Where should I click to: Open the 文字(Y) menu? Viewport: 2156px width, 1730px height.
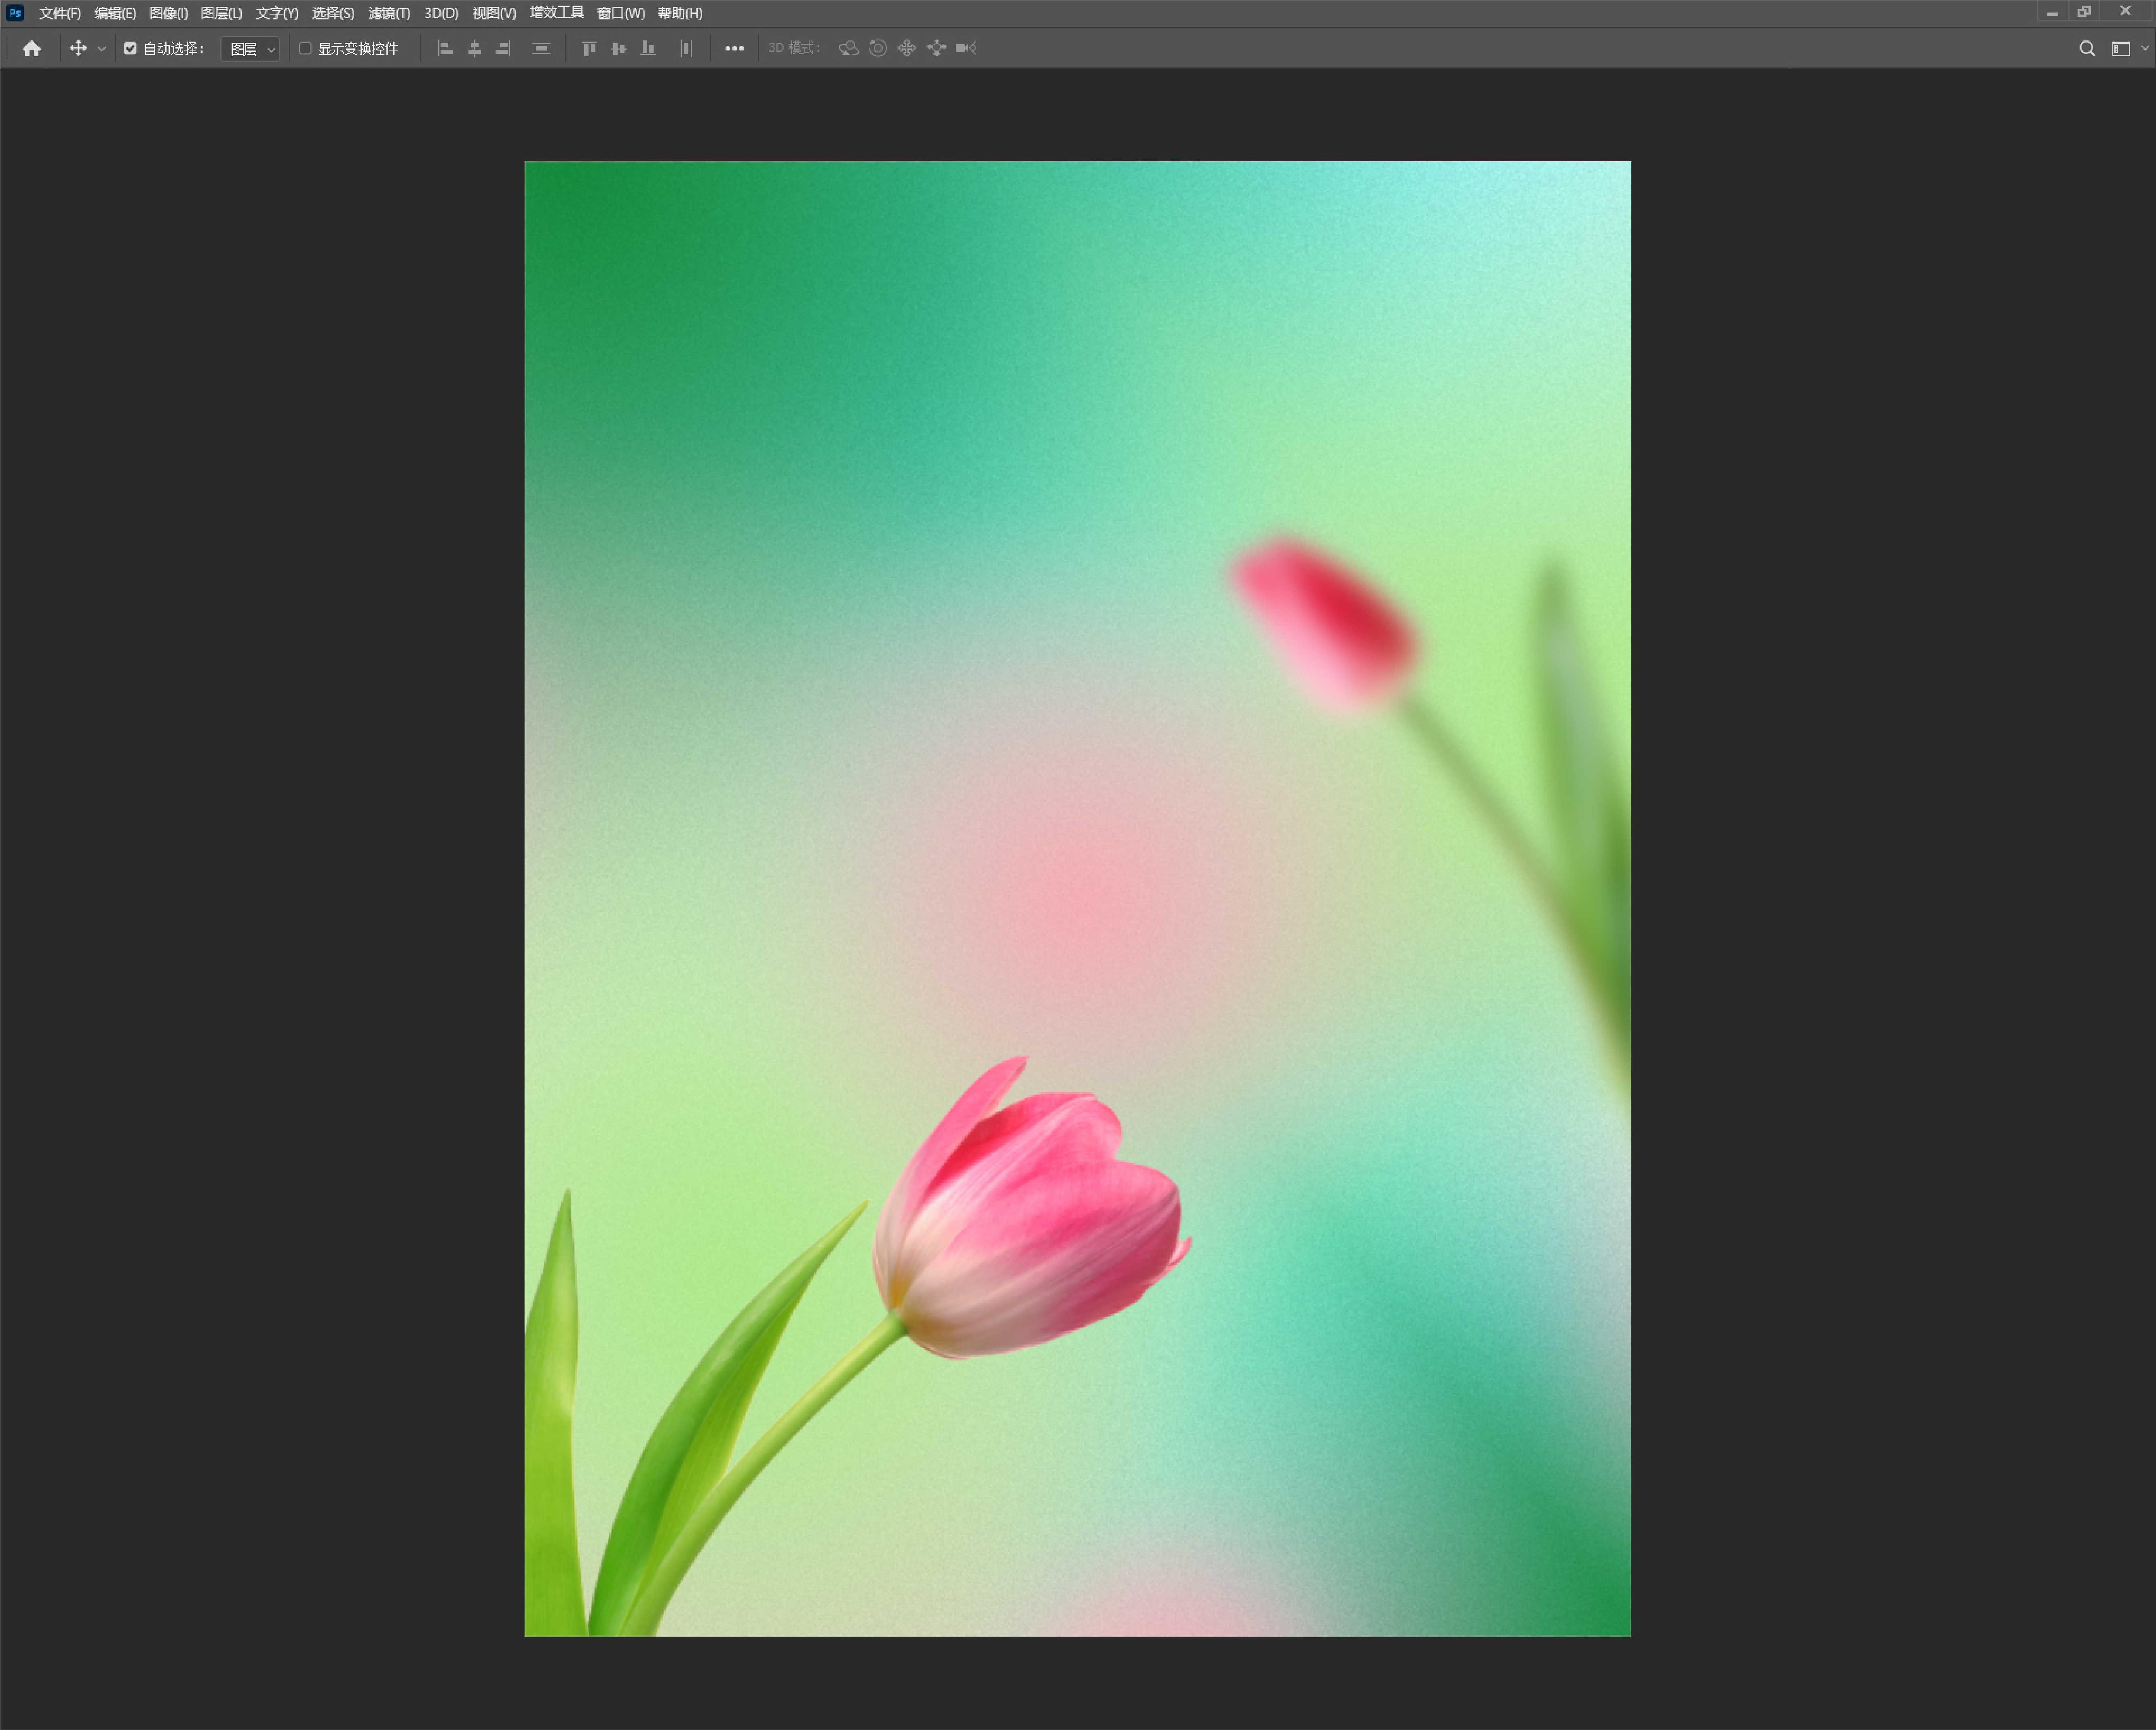click(x=277, y=13)
